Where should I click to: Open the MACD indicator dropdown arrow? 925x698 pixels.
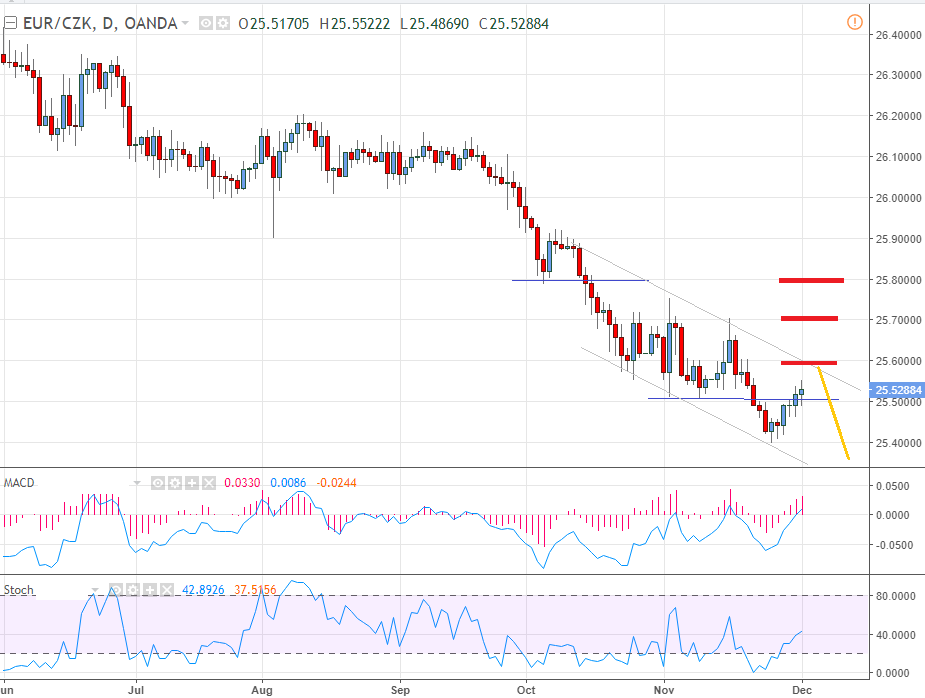pos(137,483)
